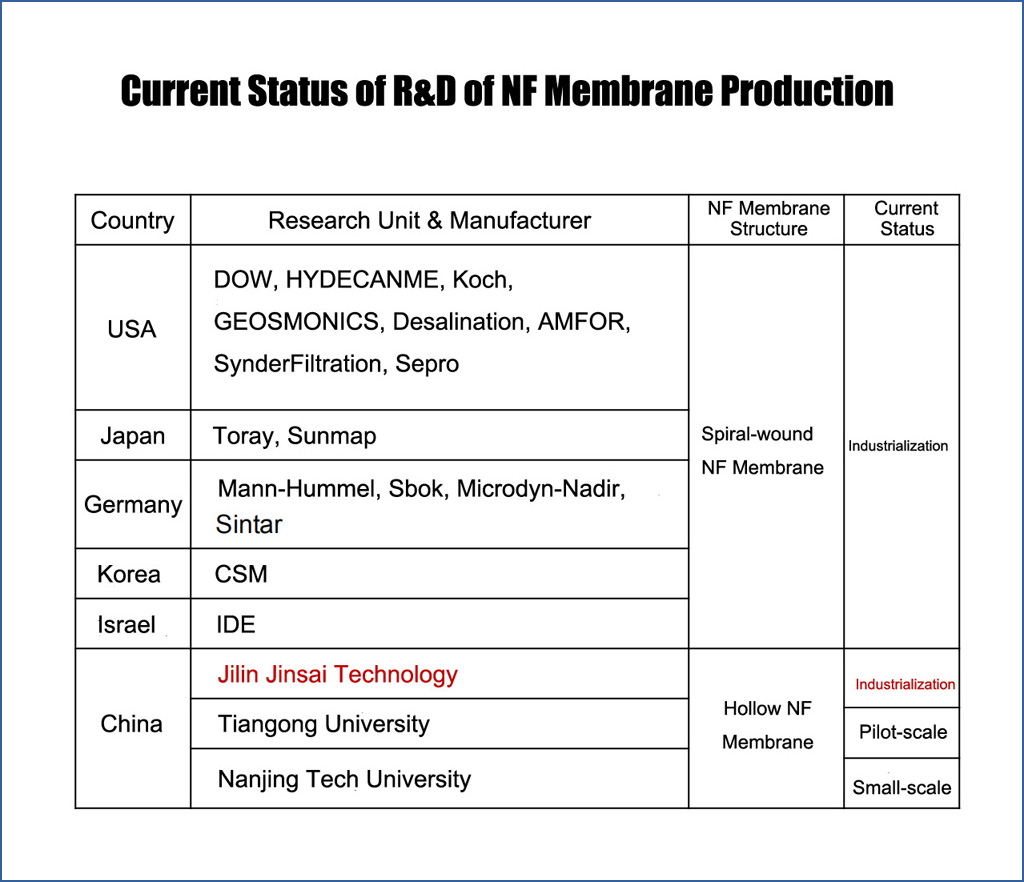This screenshot has height=882, width=1024.
Task: Click the word 'Sintar'
Action: (x=249, y=524)
